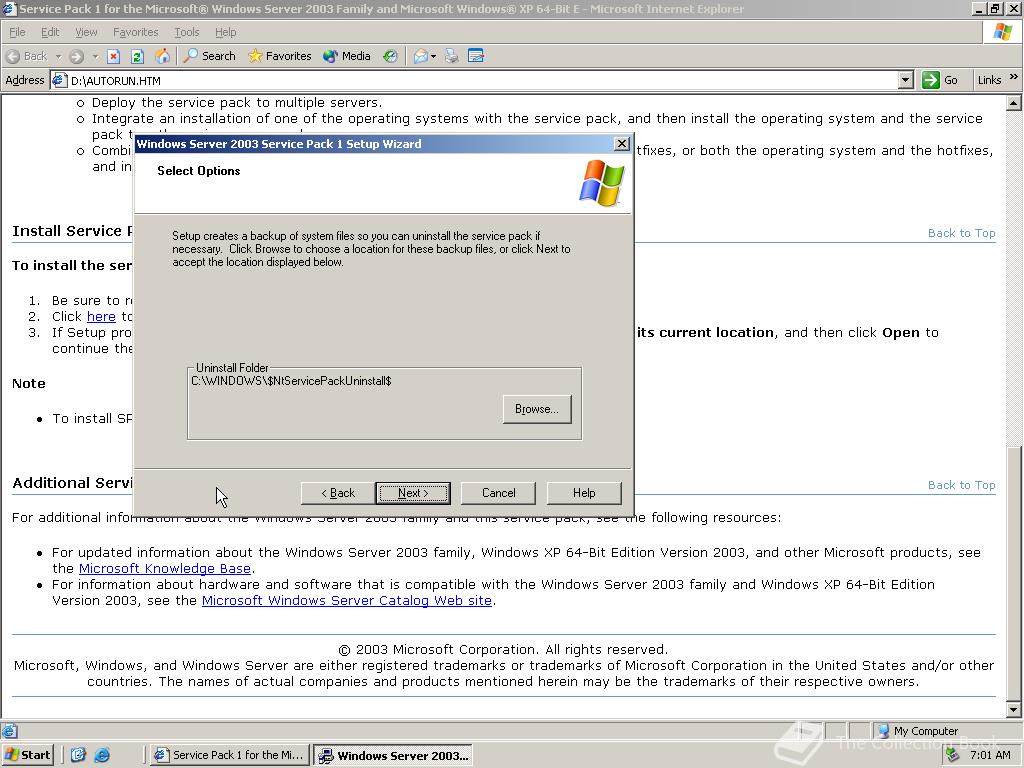Screen dimensions: 1024x768
Task: Click the Show Desktop quick launch icon
Action: [x=78, y=755]
